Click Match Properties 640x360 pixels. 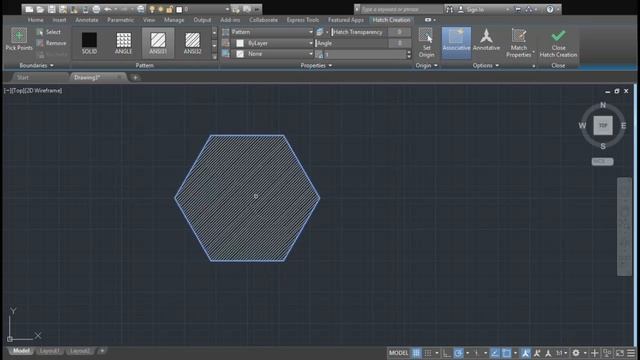pyautogui.click(x=519, y=42)
